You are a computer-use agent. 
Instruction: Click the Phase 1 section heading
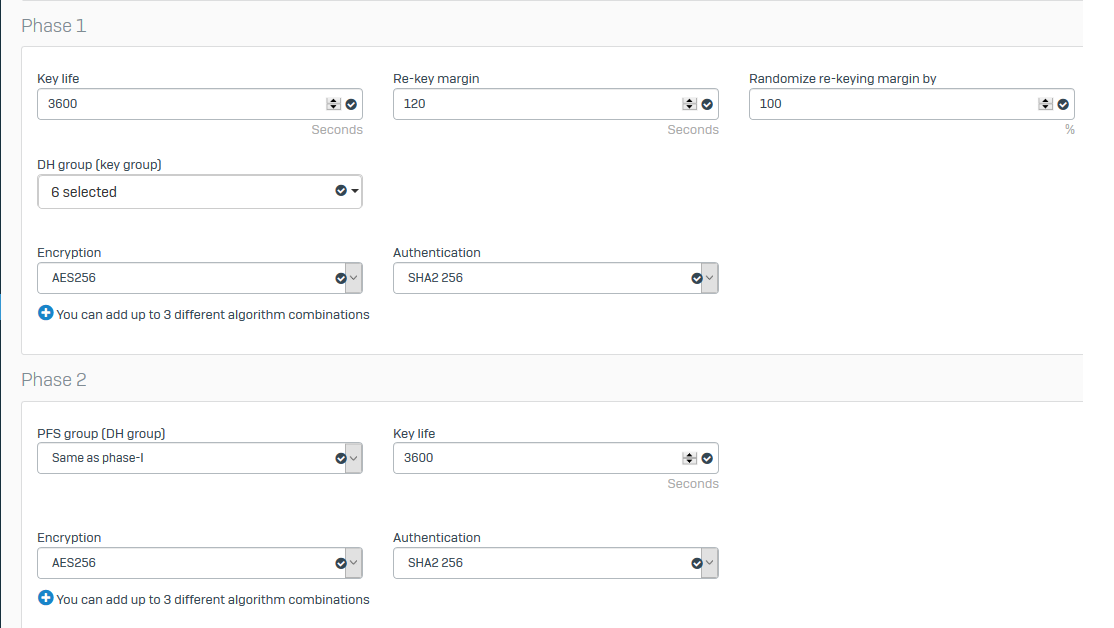pos(54,26)
